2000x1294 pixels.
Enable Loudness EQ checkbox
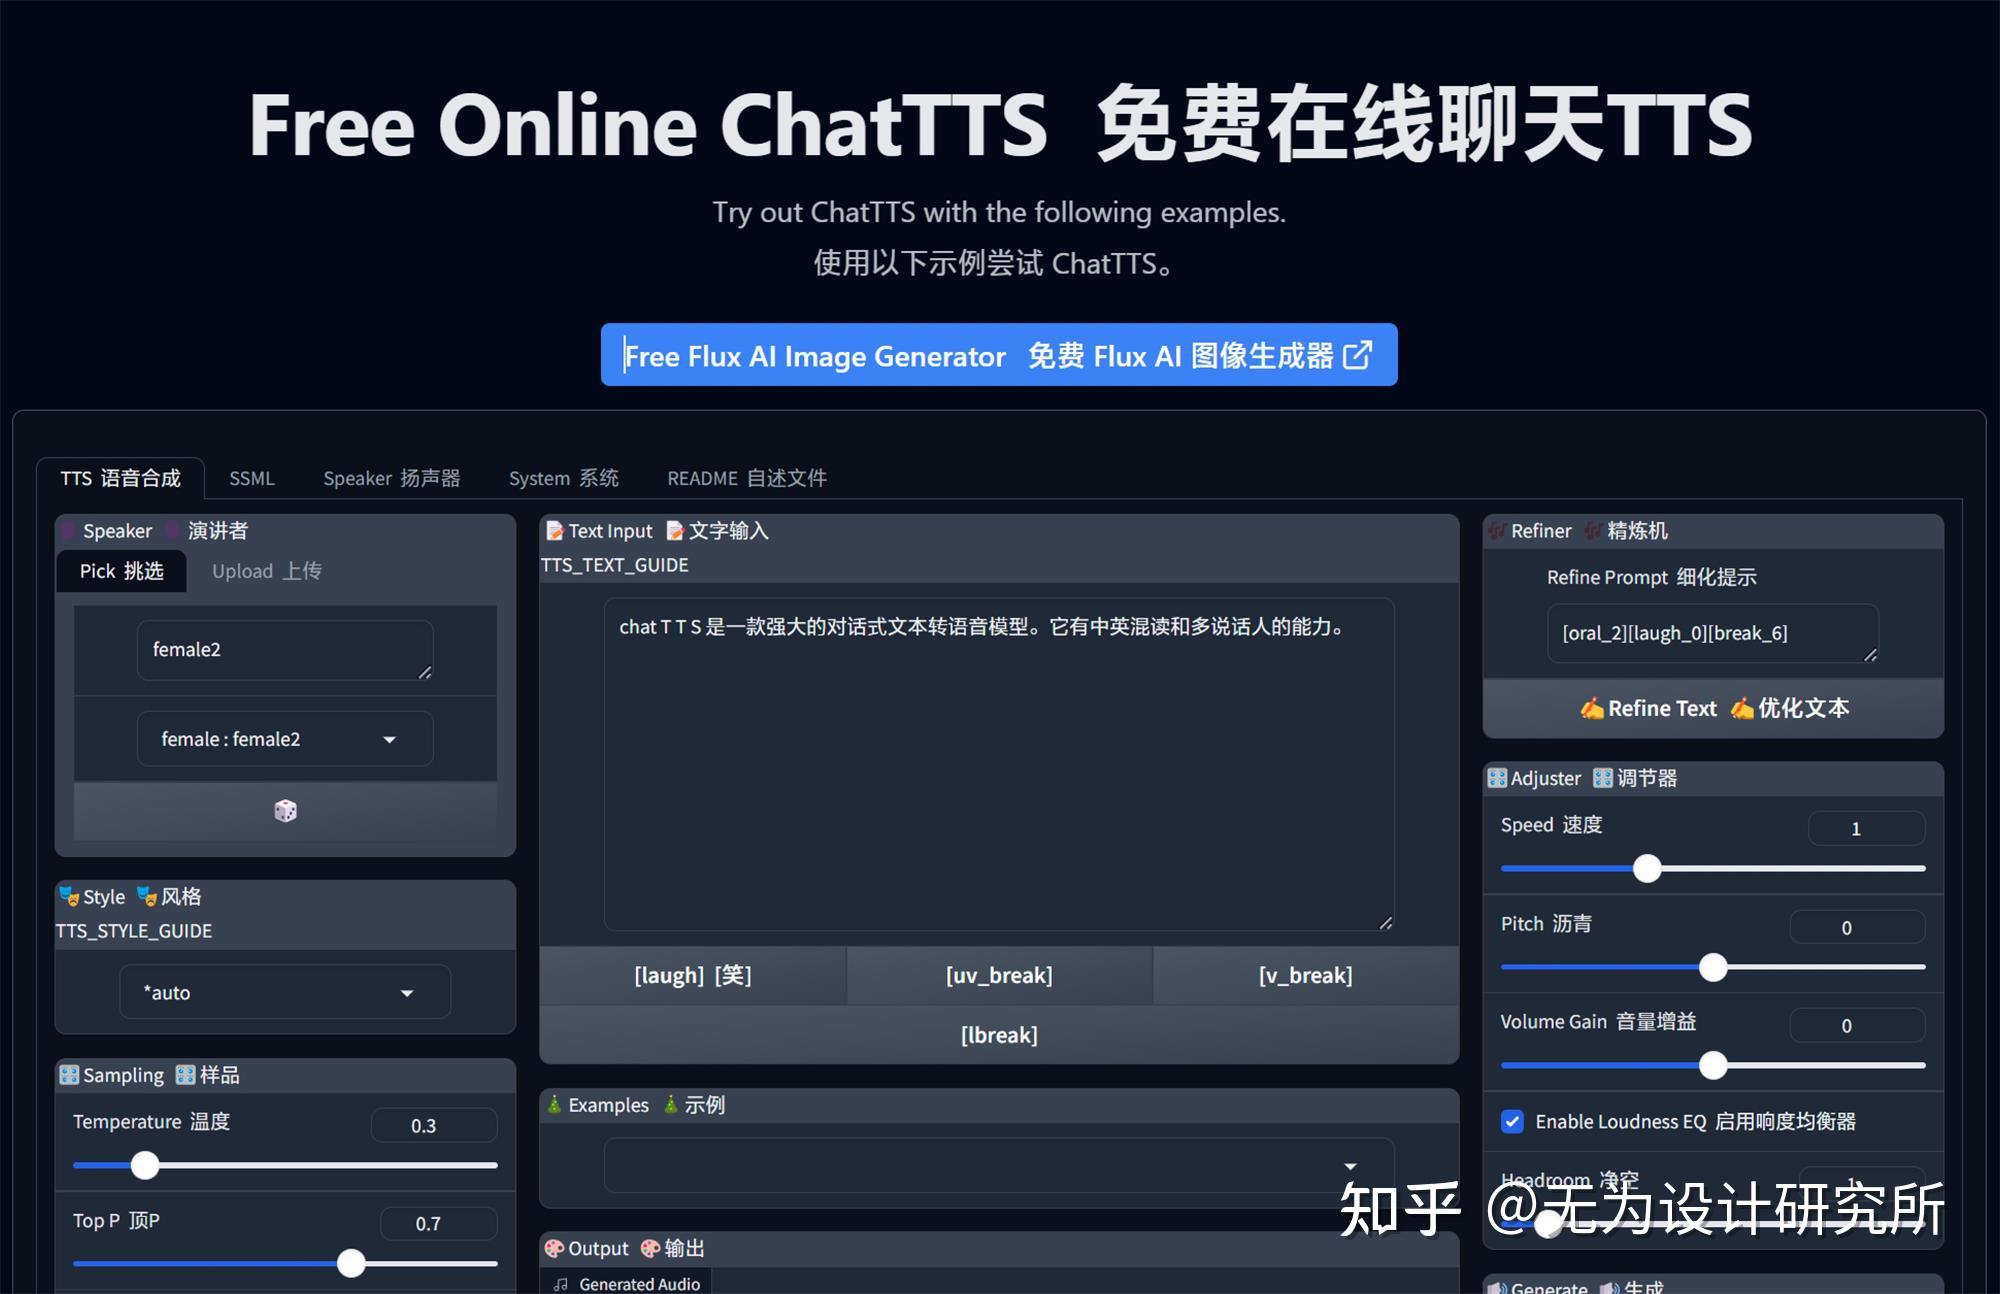pyautogui.click(x=1510, y=1122)
